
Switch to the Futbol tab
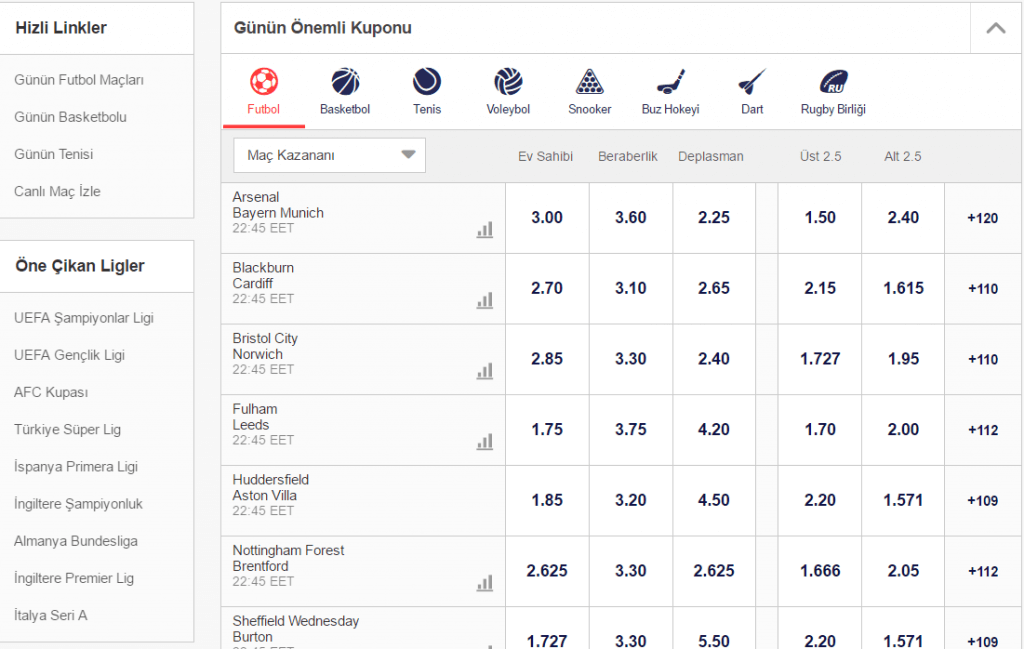[x=264, y=90]
